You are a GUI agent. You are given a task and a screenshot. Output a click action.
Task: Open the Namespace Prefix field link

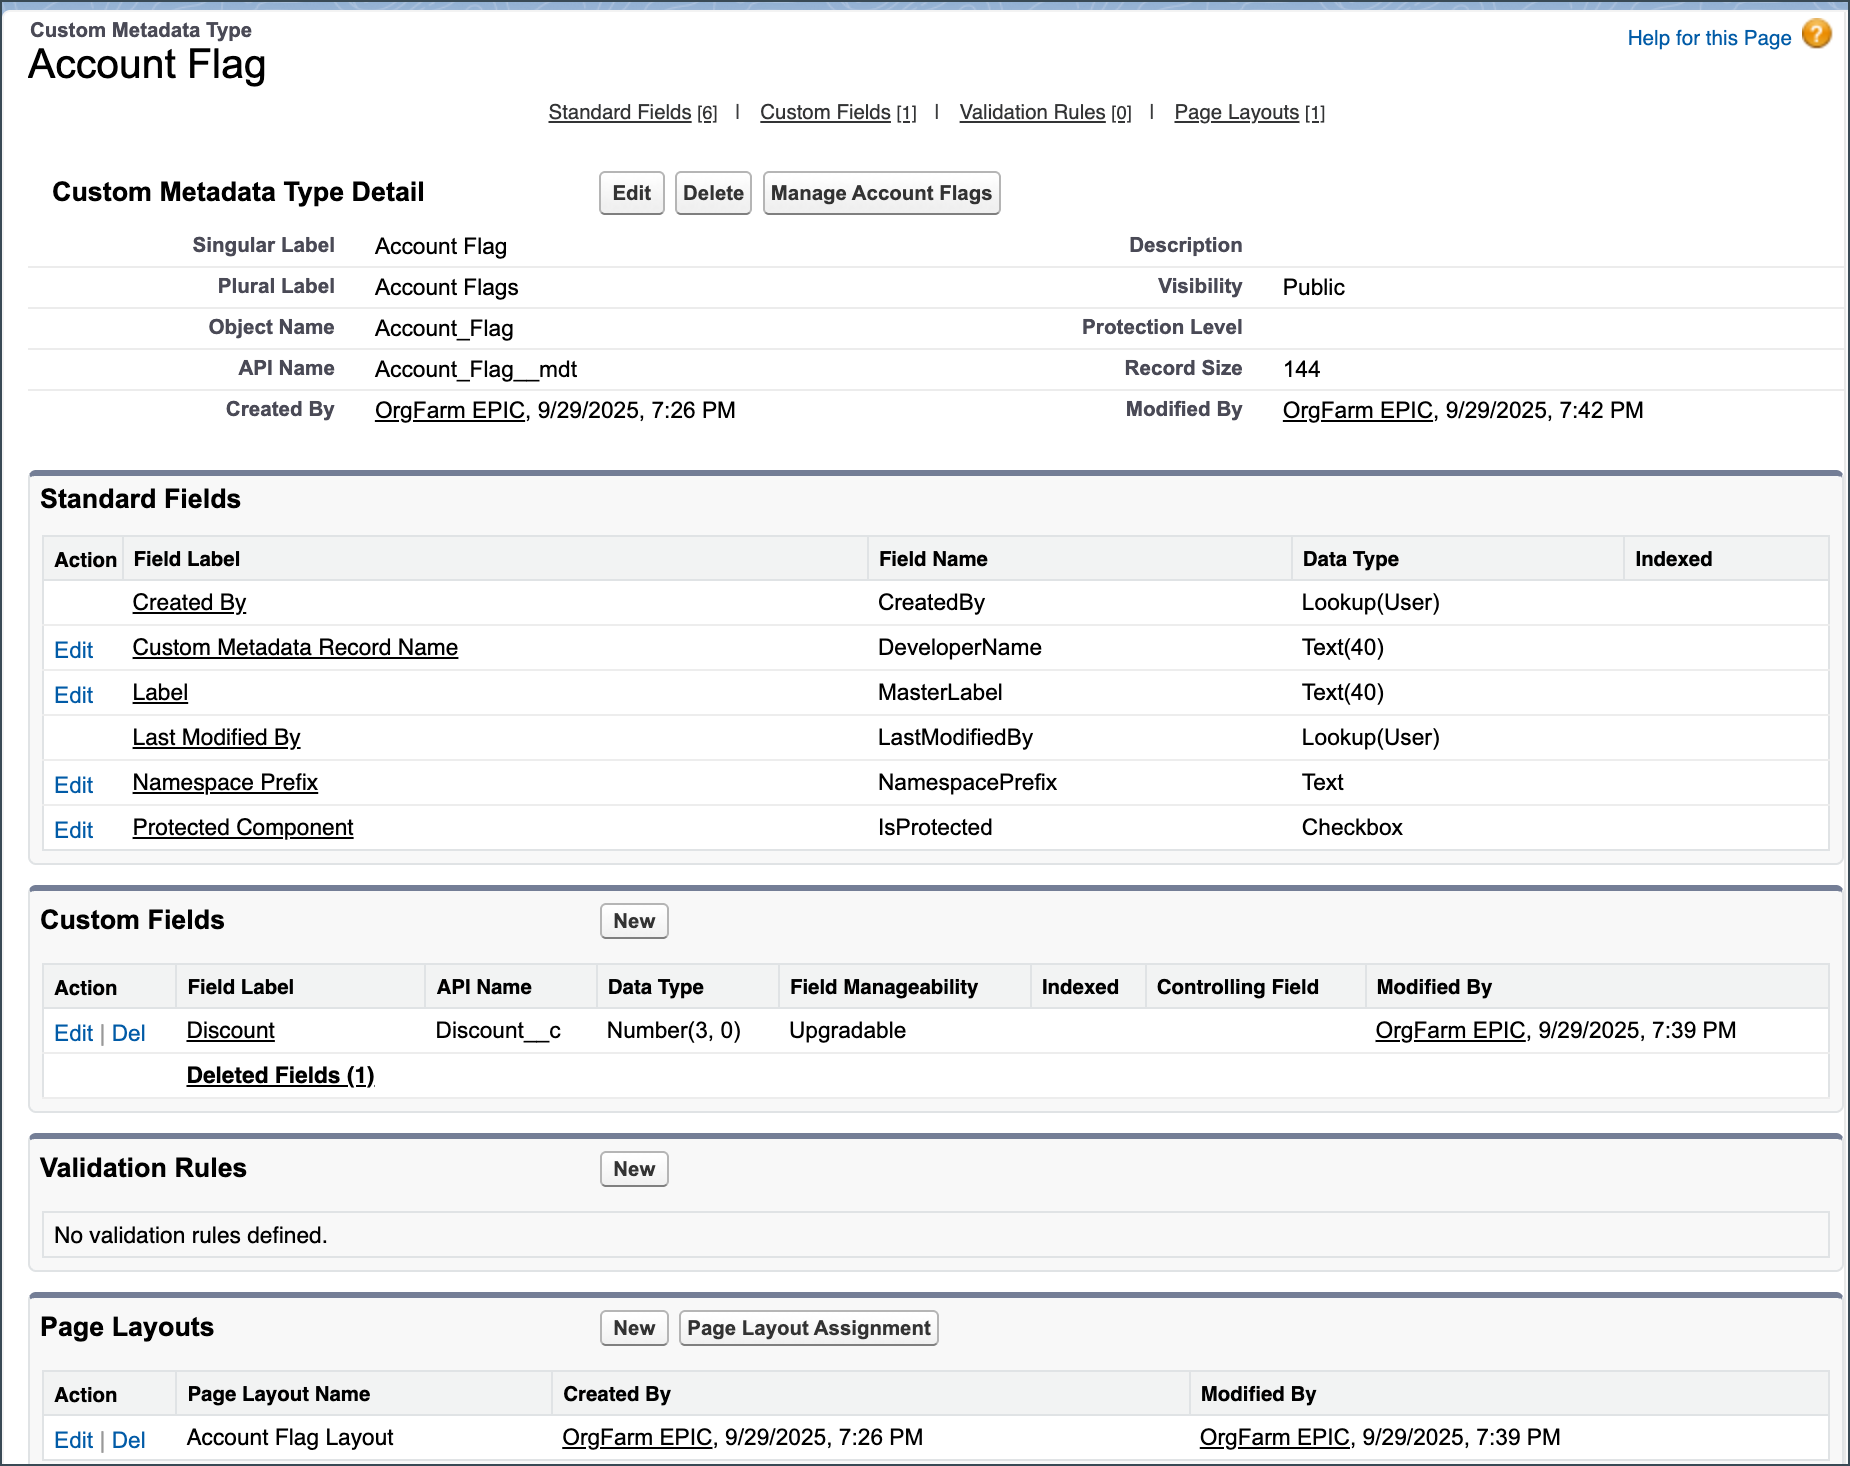coord(225,782)
